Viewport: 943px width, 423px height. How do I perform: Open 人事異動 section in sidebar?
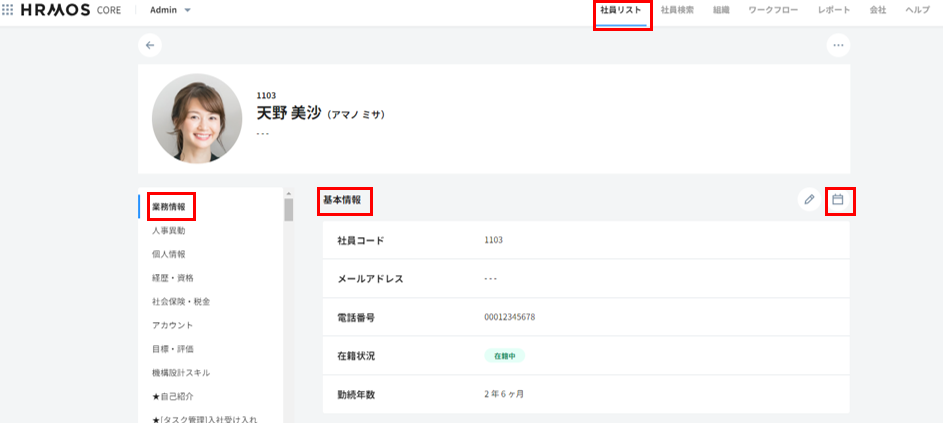click(169, 231)
